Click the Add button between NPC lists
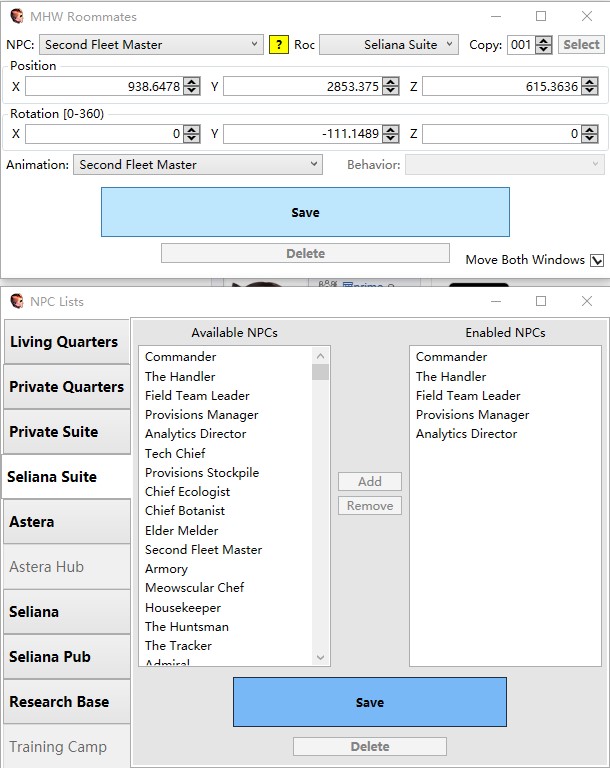The width and height of the screenshot is (610, 768). (x=370, y=481)
